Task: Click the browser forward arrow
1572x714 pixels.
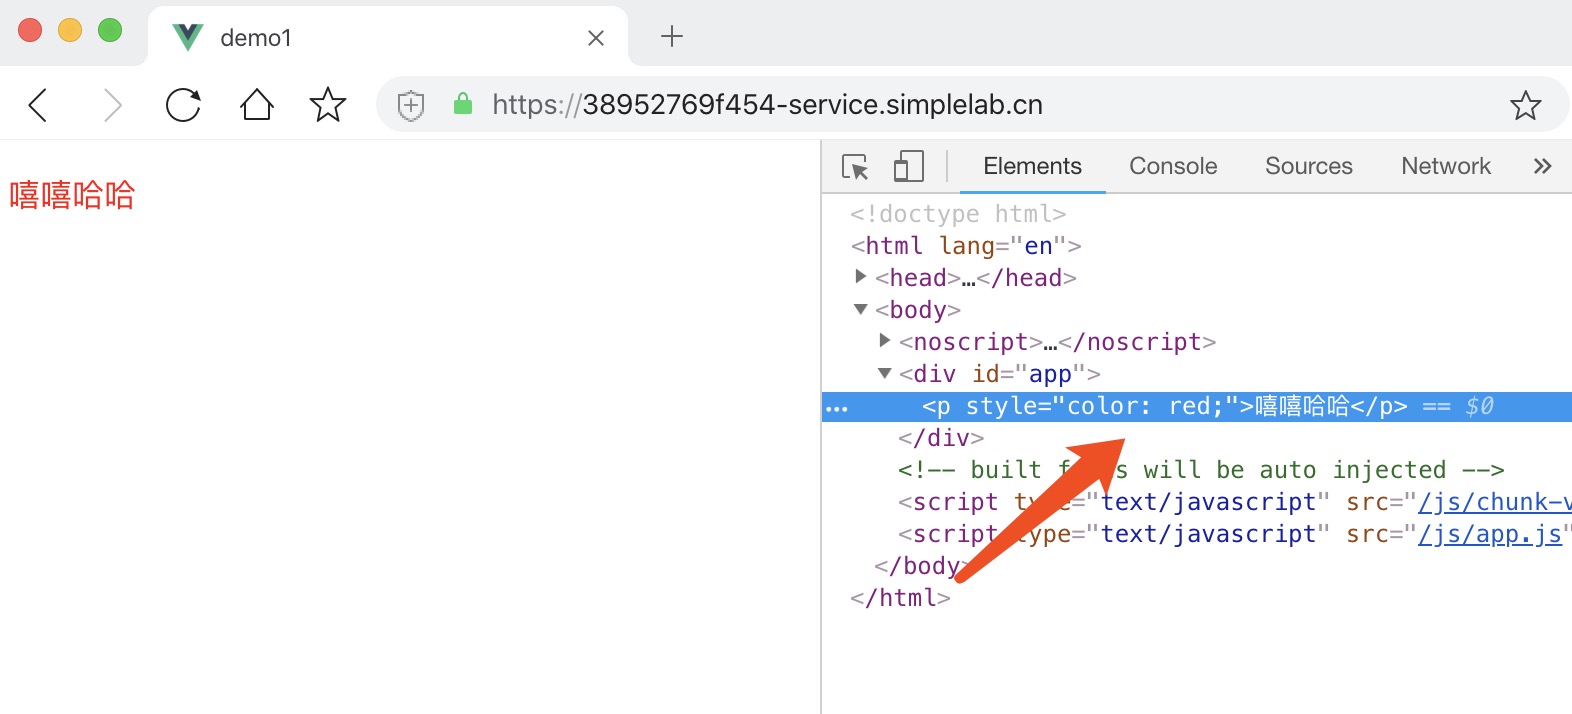Action: point(112,105)
